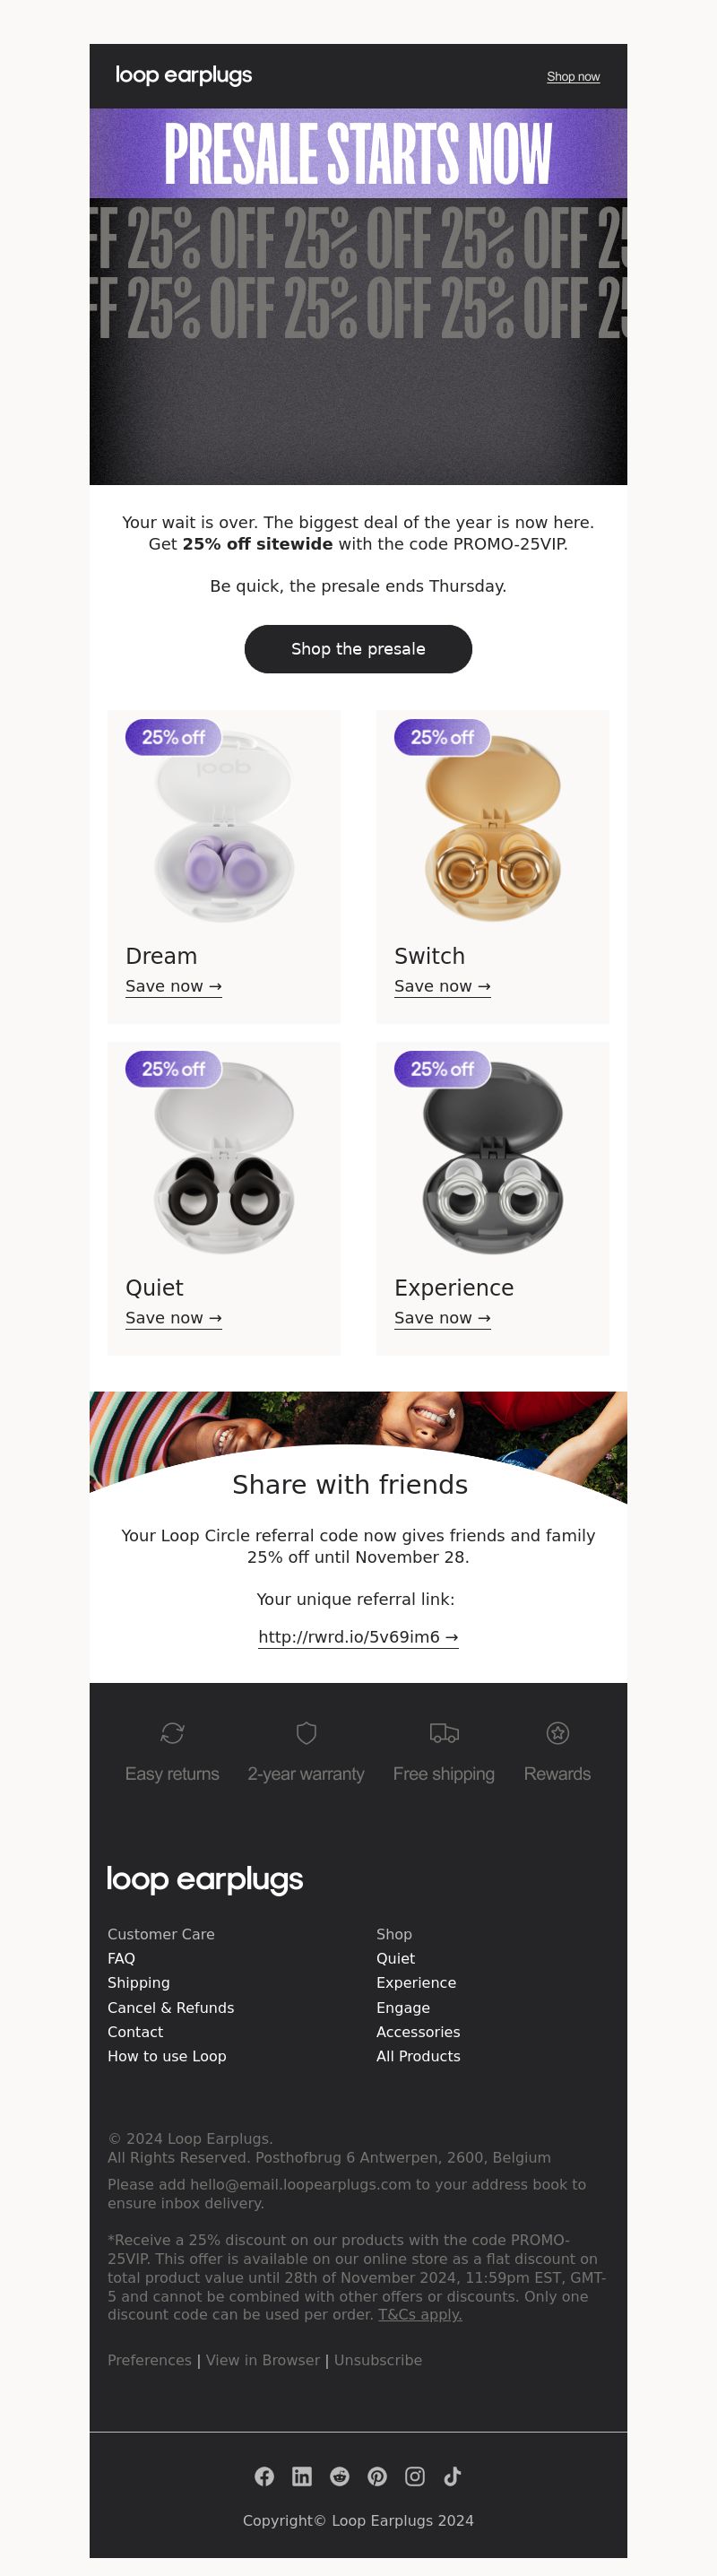Click Save now under Dream earplugs
Screen dimensions: 717x2576
[174, 986]
